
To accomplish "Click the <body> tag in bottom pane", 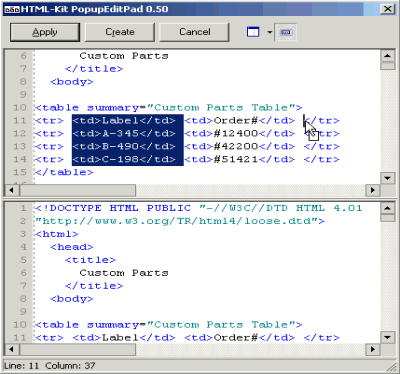I will pos(72,299).
